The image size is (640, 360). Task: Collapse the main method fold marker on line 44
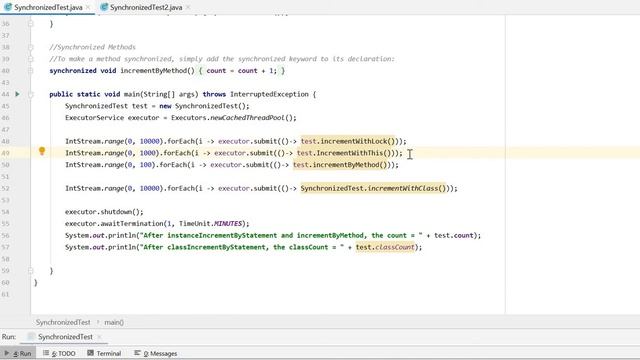click(x=31, y=94)
